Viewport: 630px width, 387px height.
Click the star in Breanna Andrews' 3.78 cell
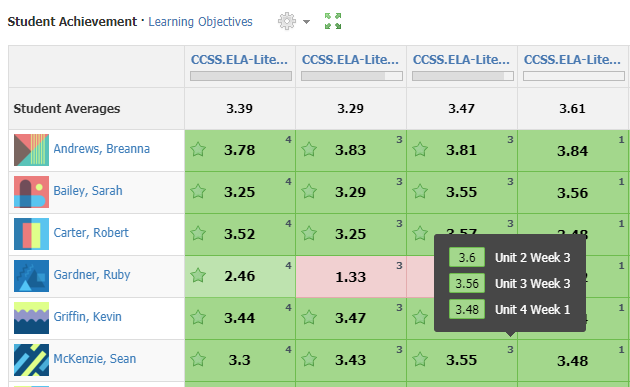click(198, 149)
